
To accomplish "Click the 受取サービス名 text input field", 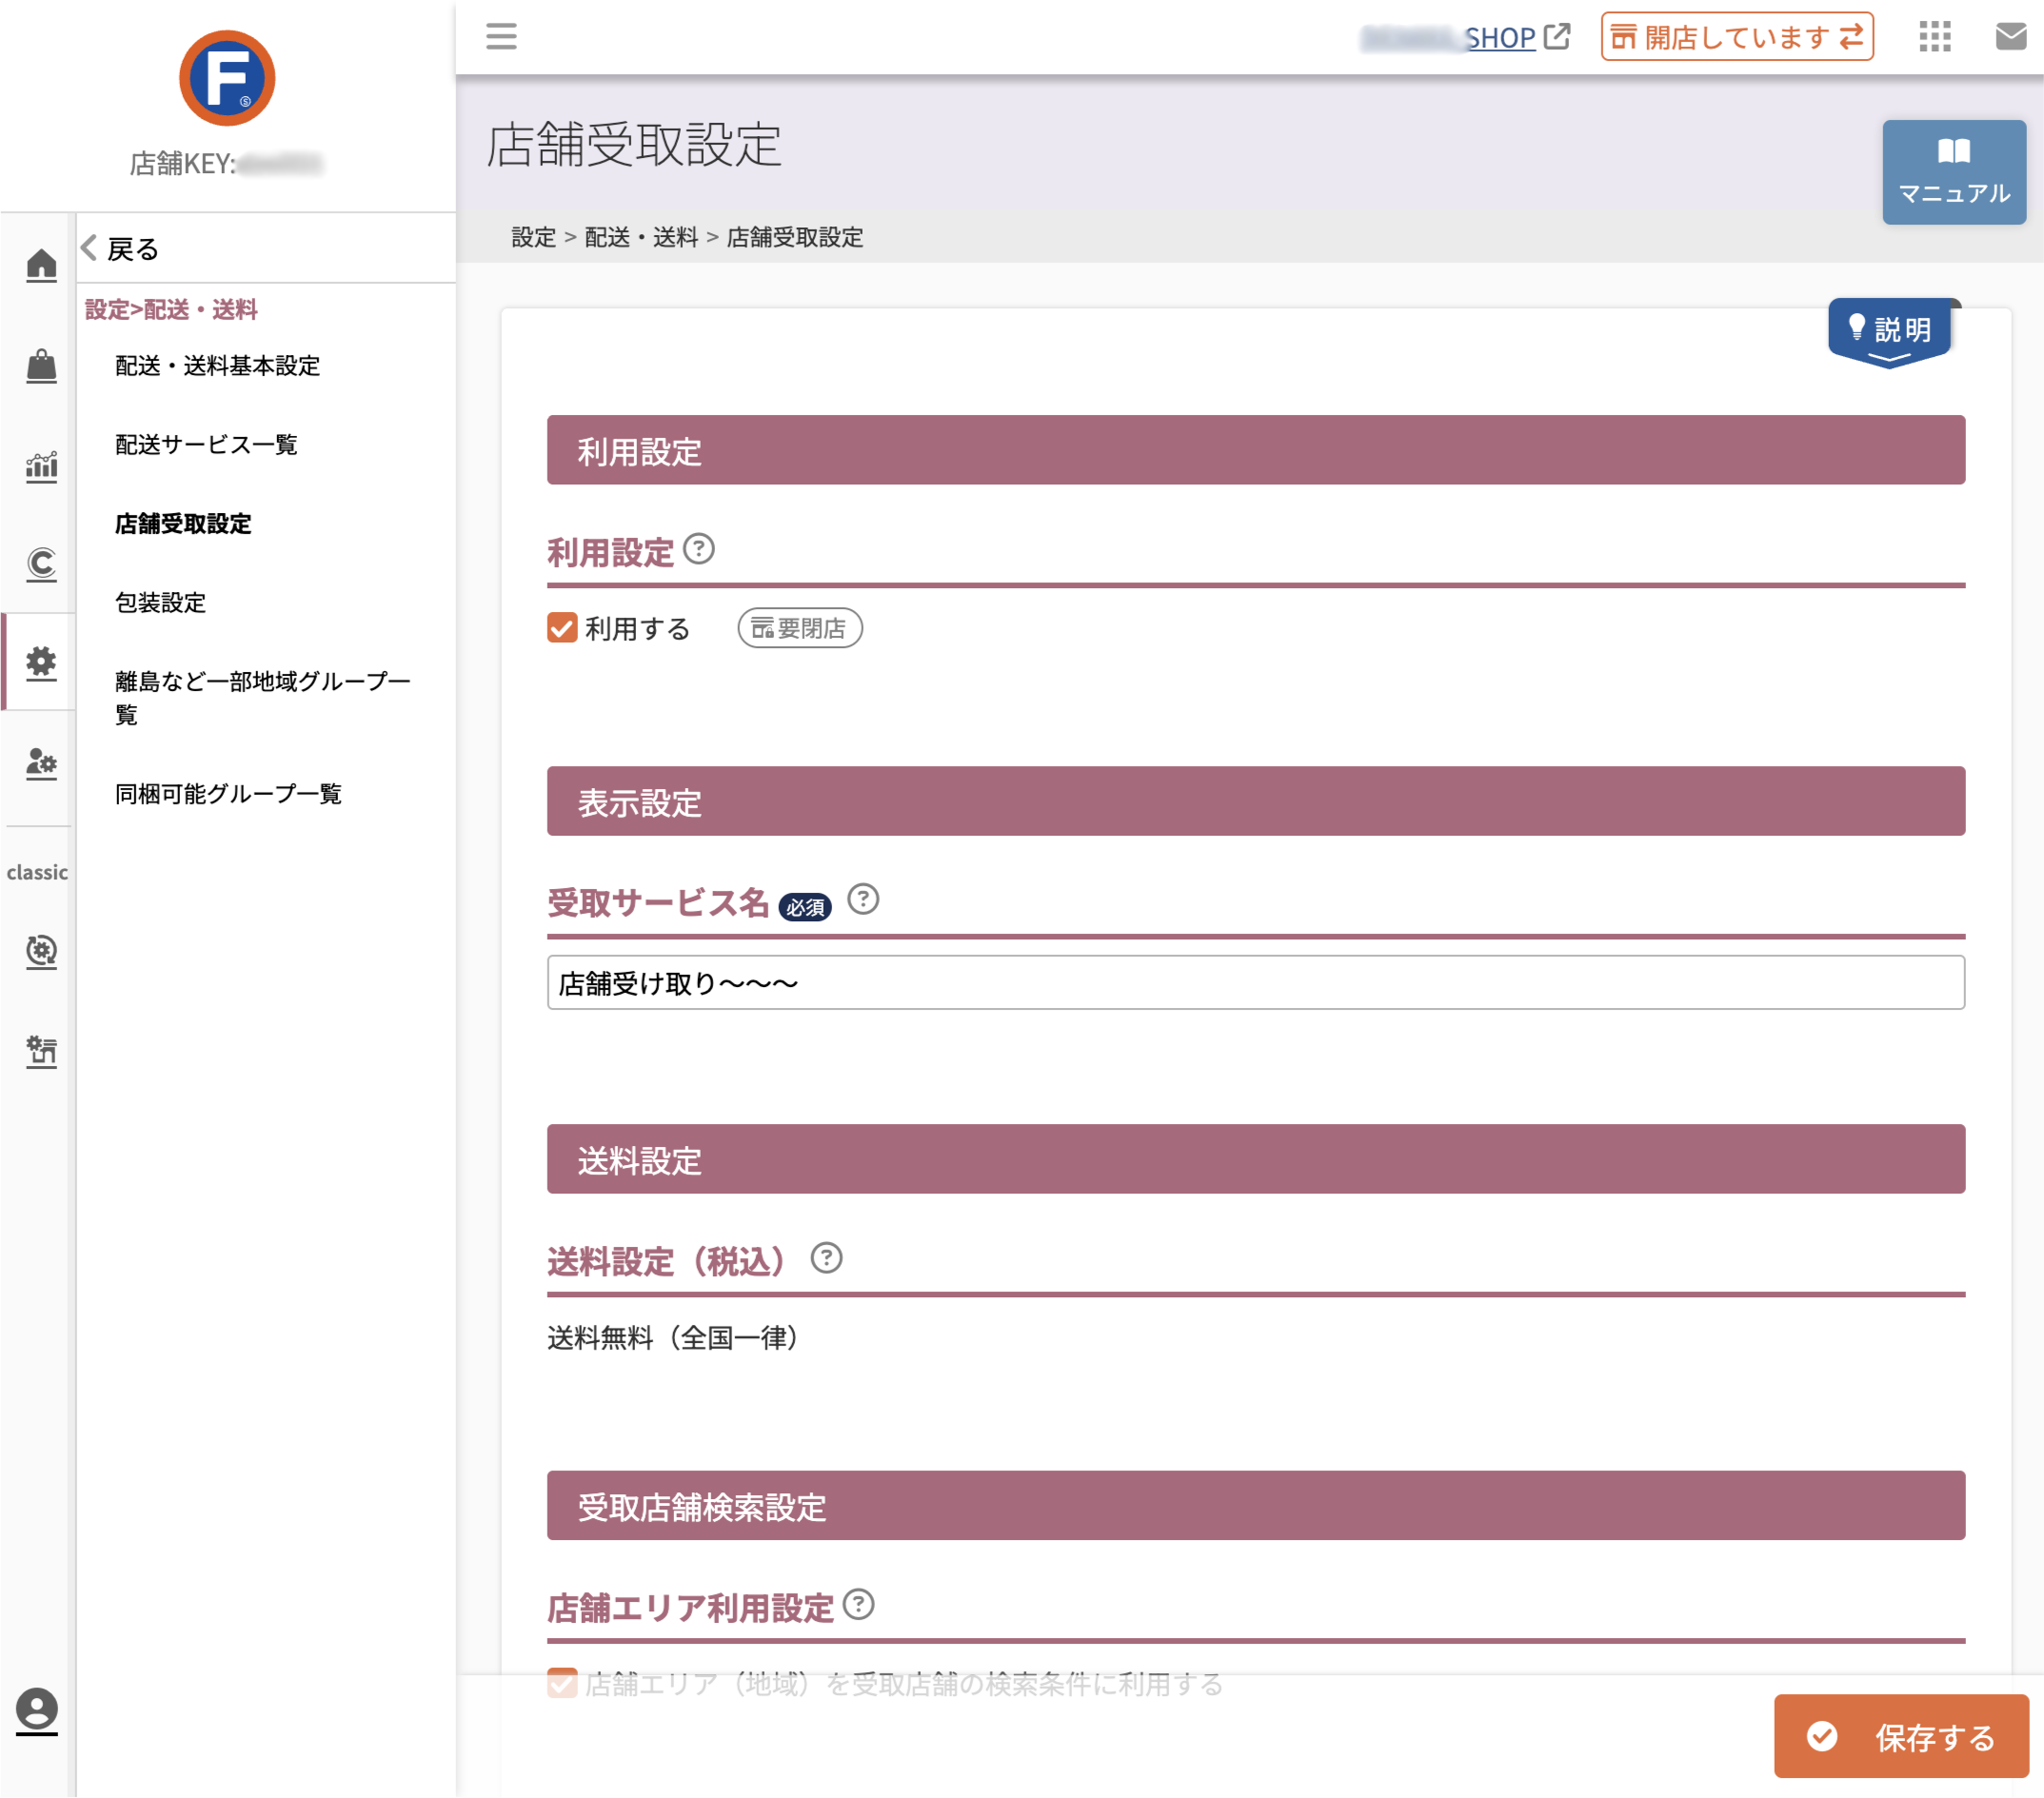I will click(x=1256, y=982).
